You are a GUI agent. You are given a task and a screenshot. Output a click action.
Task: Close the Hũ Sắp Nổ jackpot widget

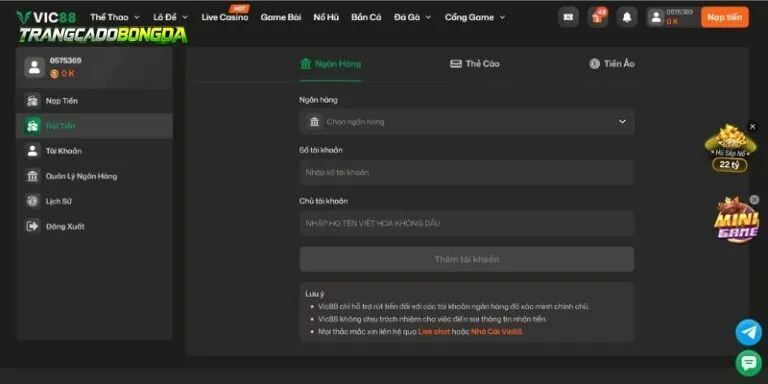(x=753, y=127)
